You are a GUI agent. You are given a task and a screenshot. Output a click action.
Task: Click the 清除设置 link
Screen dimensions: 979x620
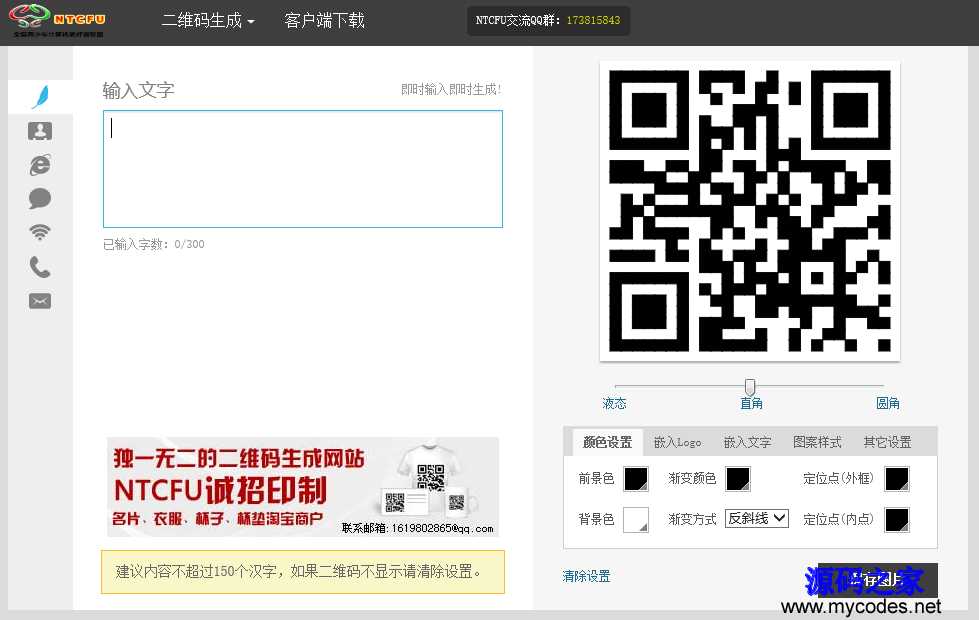[x=586, y=576]
